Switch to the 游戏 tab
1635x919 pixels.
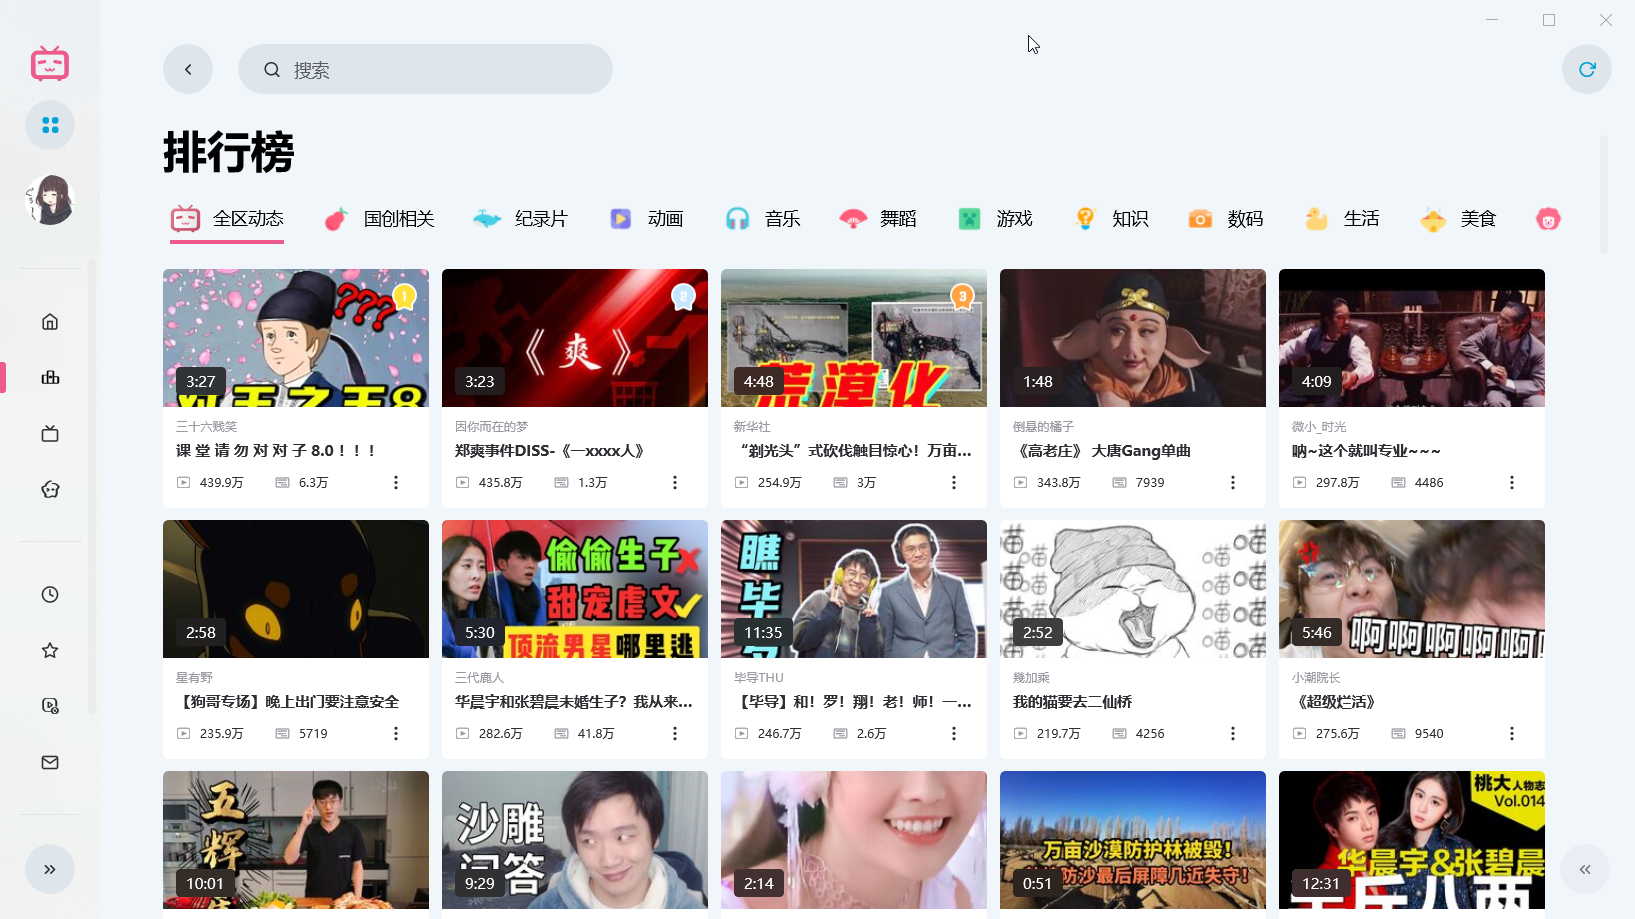pos(995,219)
